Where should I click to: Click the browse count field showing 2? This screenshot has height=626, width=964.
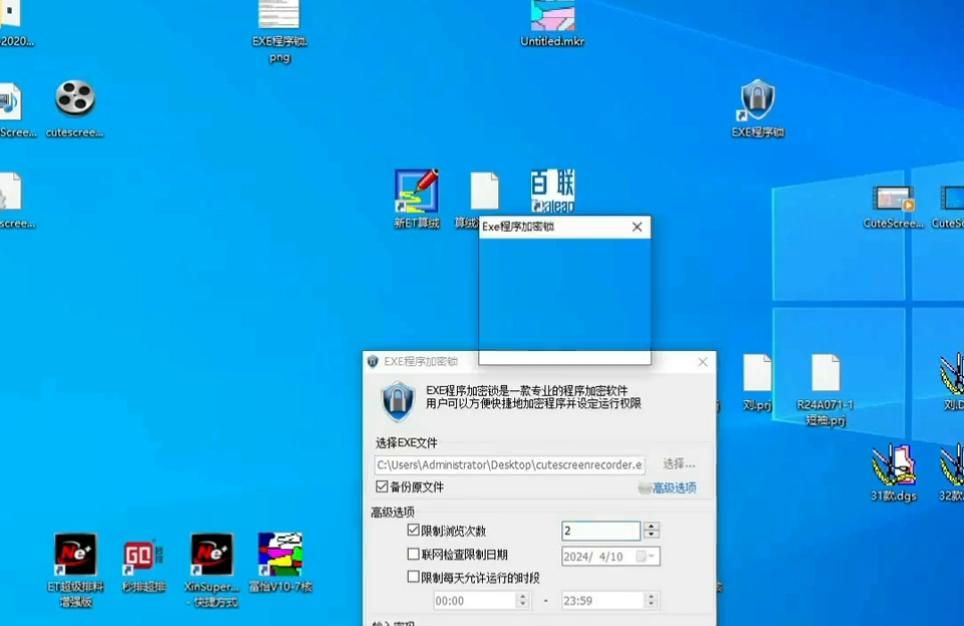[x=601, y=530]
